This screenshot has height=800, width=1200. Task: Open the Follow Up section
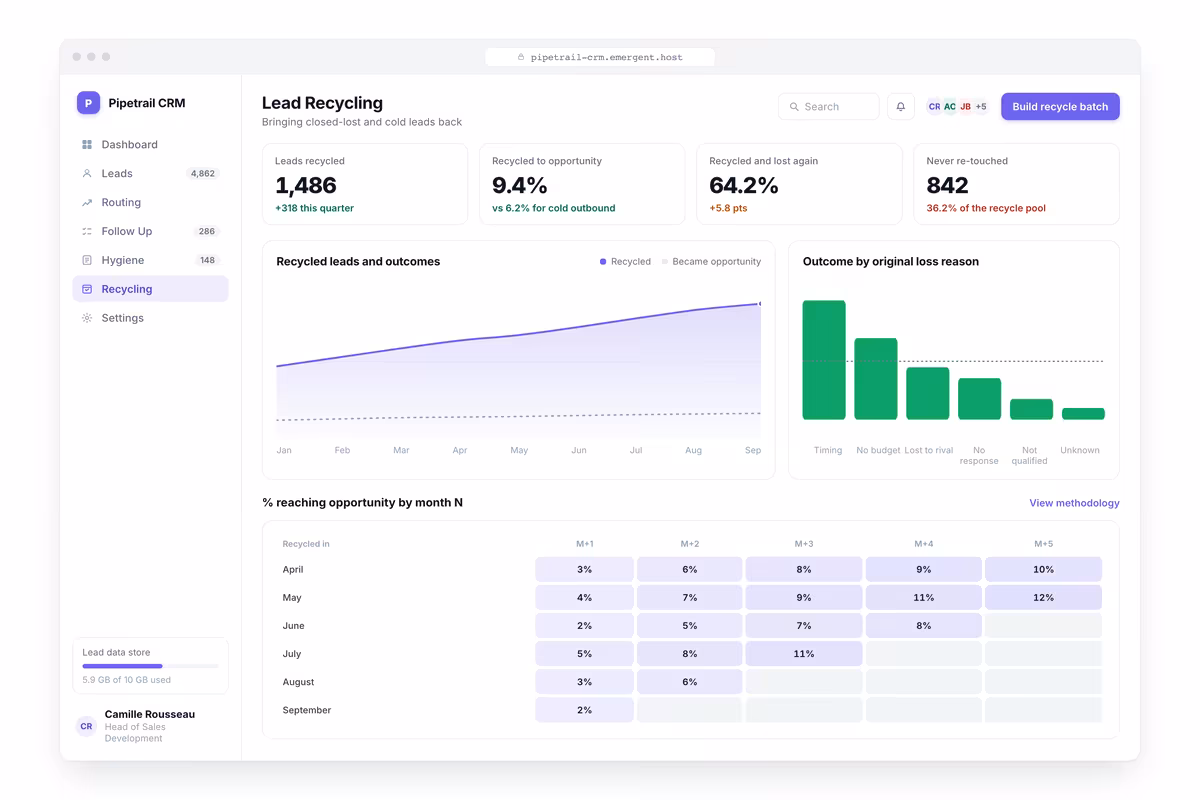point(150,231)
